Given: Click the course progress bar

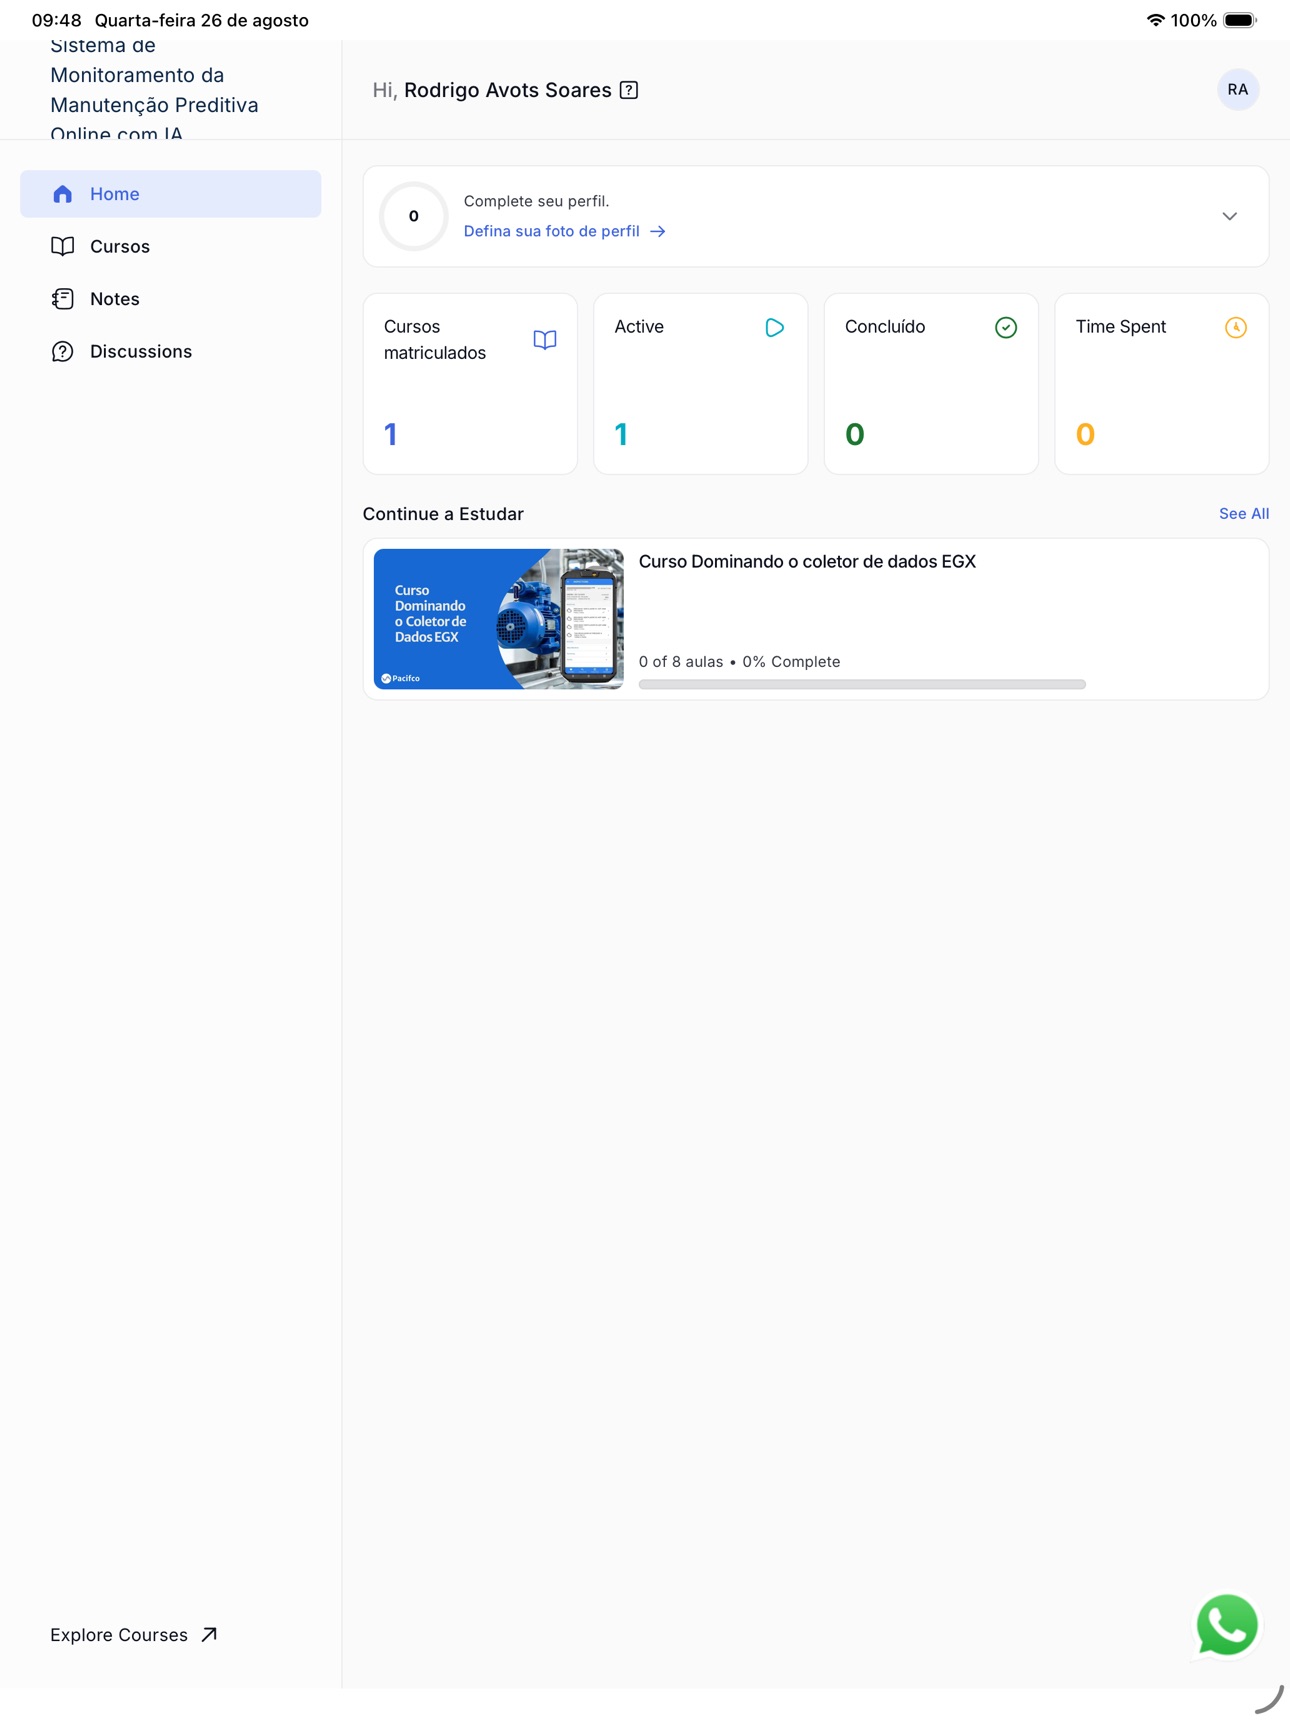Looking at the screenshot, I should tap(862, 685).
